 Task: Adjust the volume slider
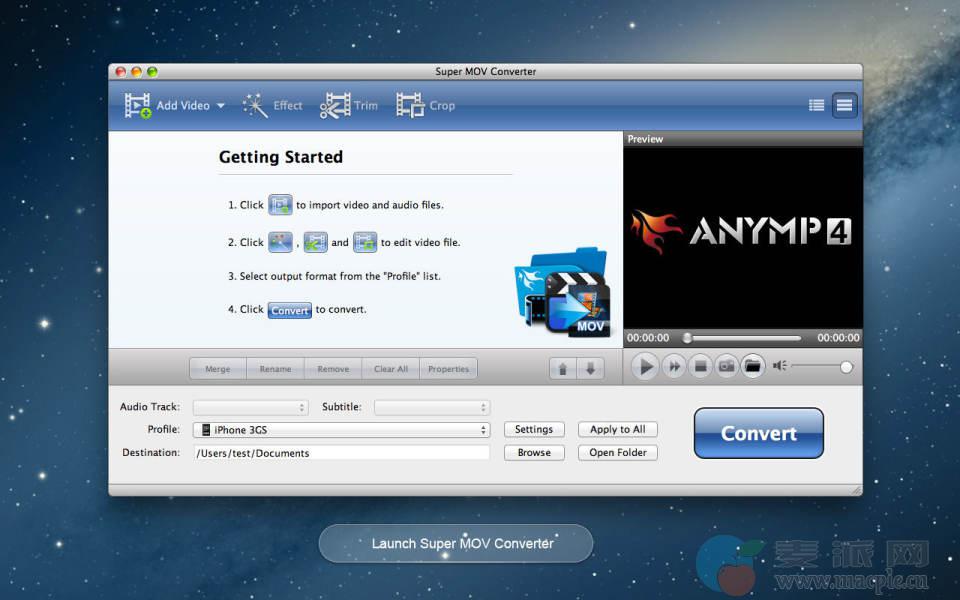(x=820, y=367)
